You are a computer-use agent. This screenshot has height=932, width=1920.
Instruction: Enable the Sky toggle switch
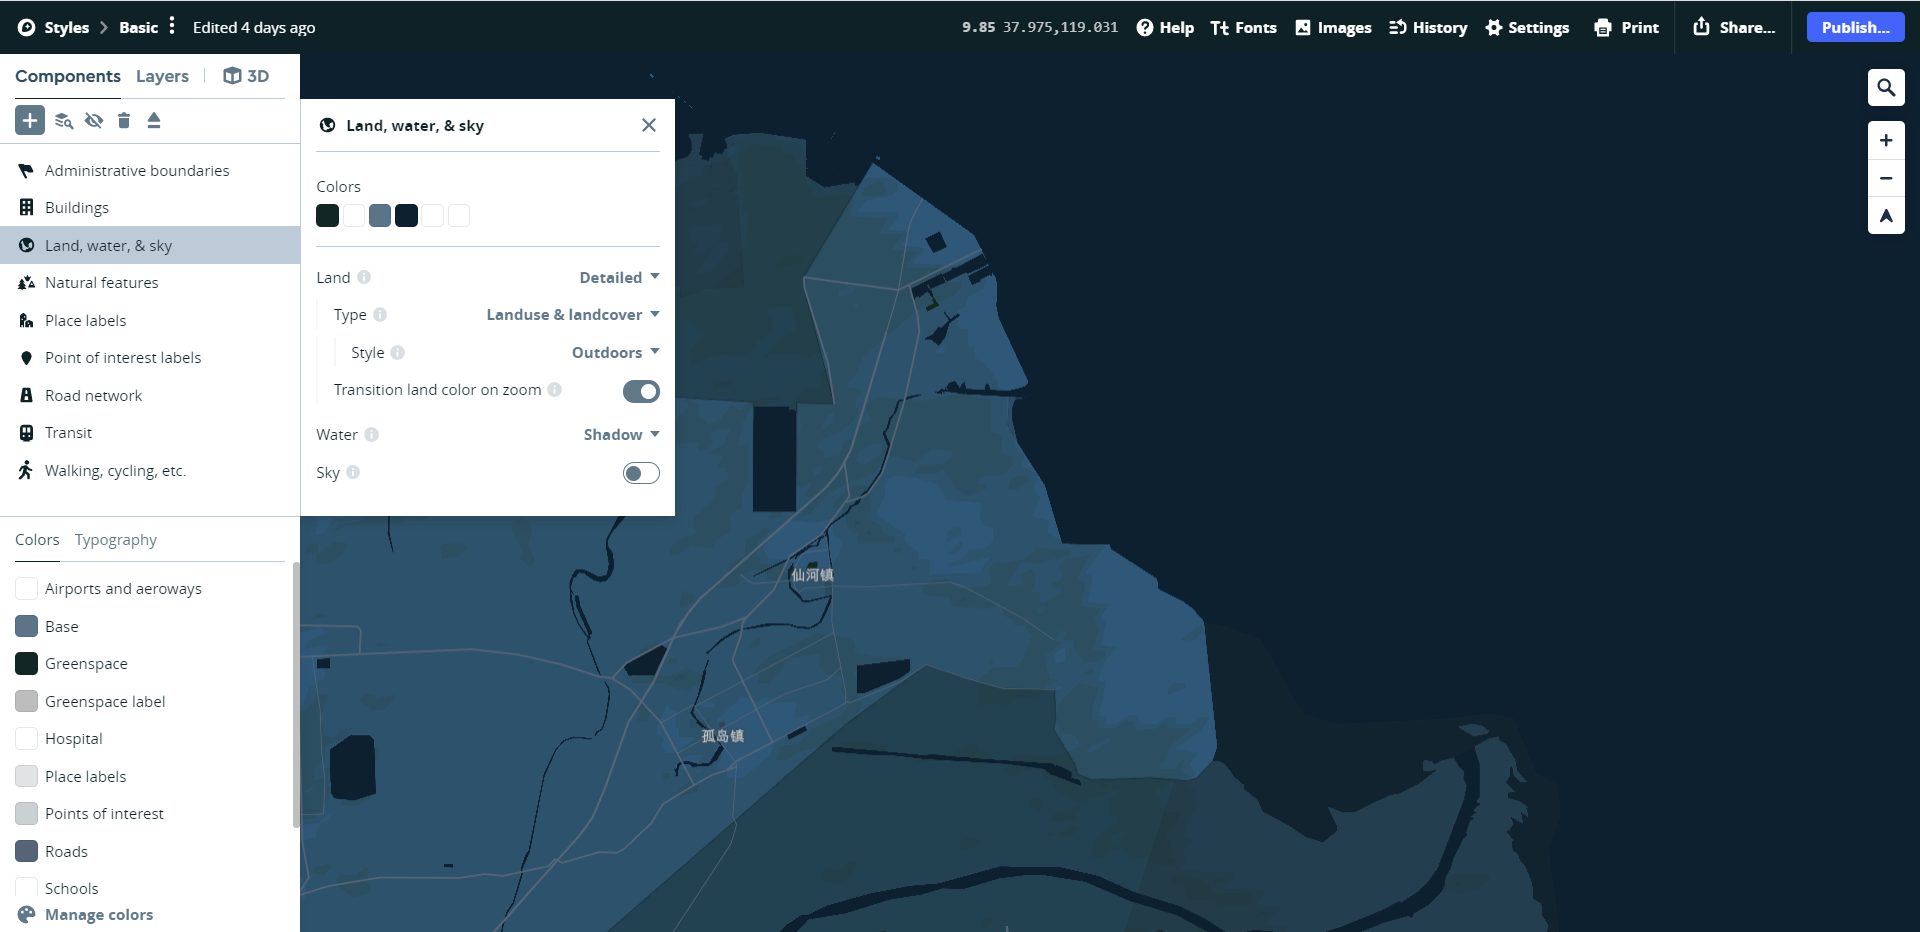pyautogui.click(x=641, y=473)
